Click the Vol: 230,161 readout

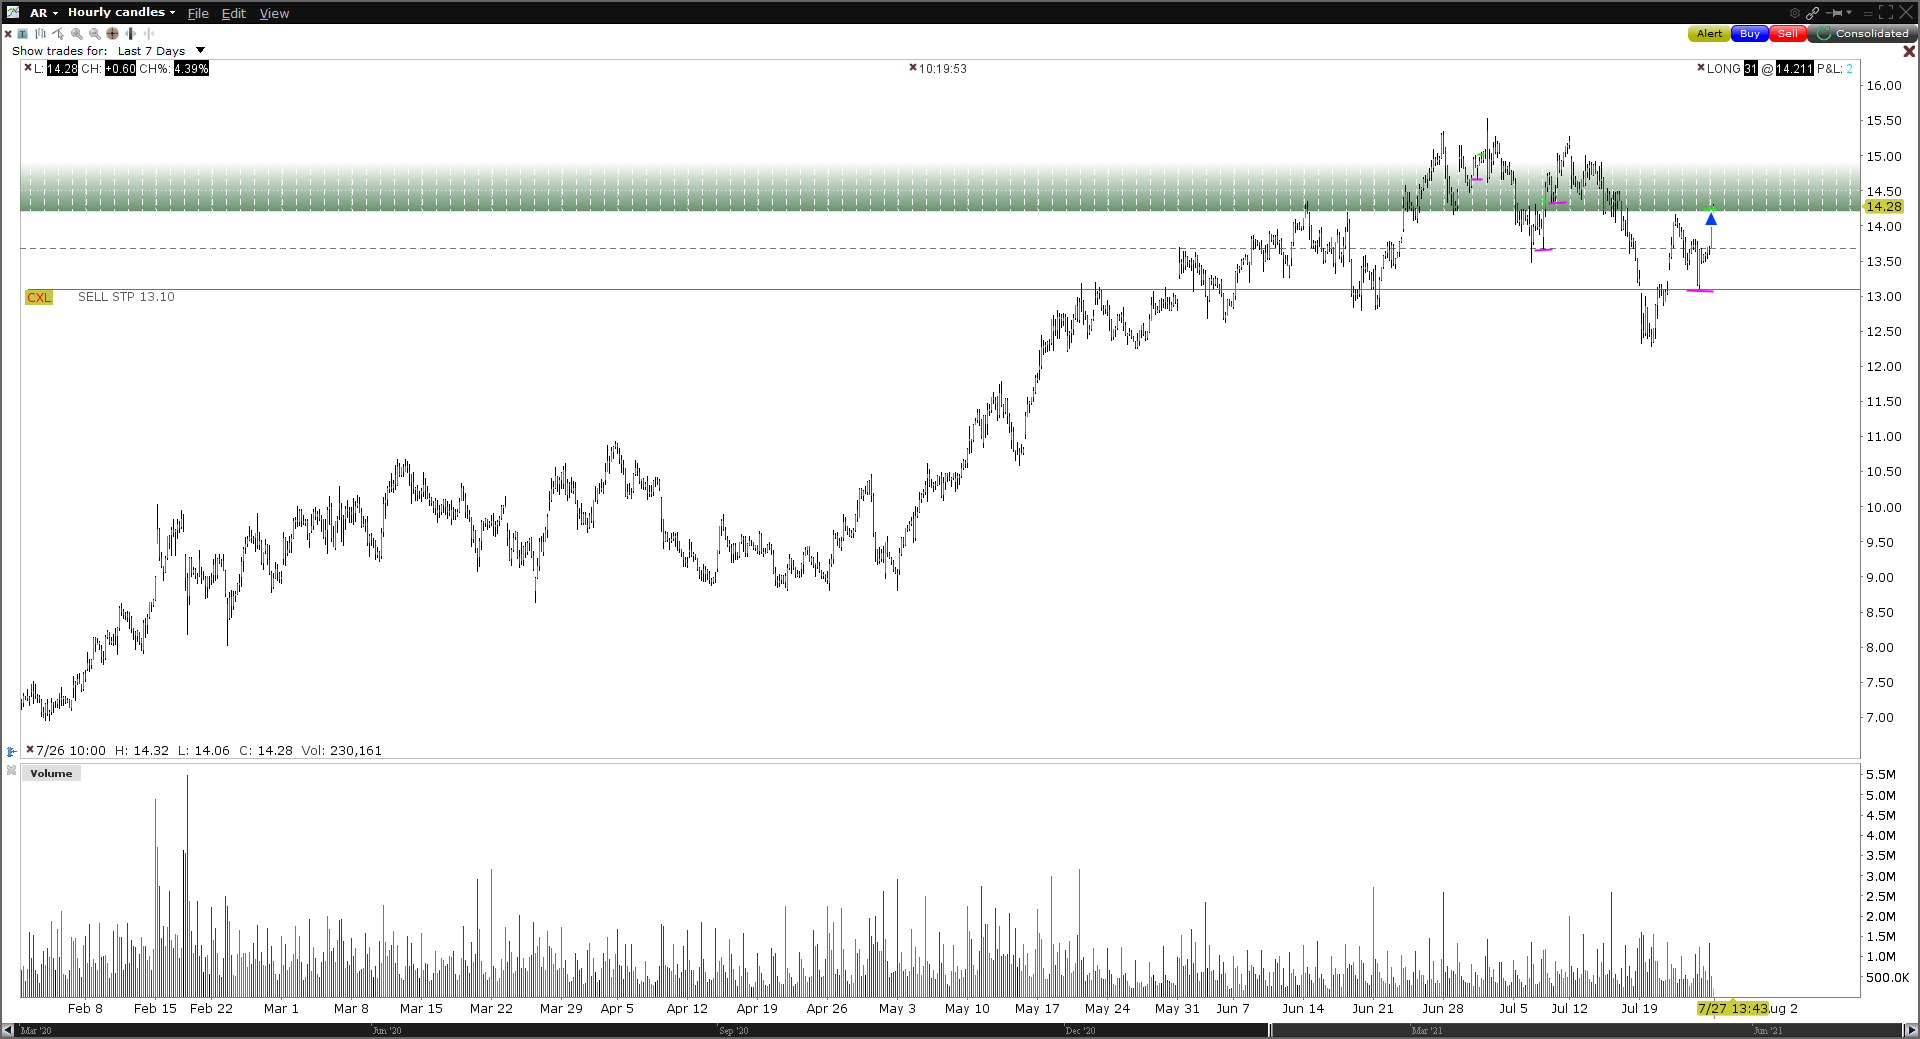342,751
